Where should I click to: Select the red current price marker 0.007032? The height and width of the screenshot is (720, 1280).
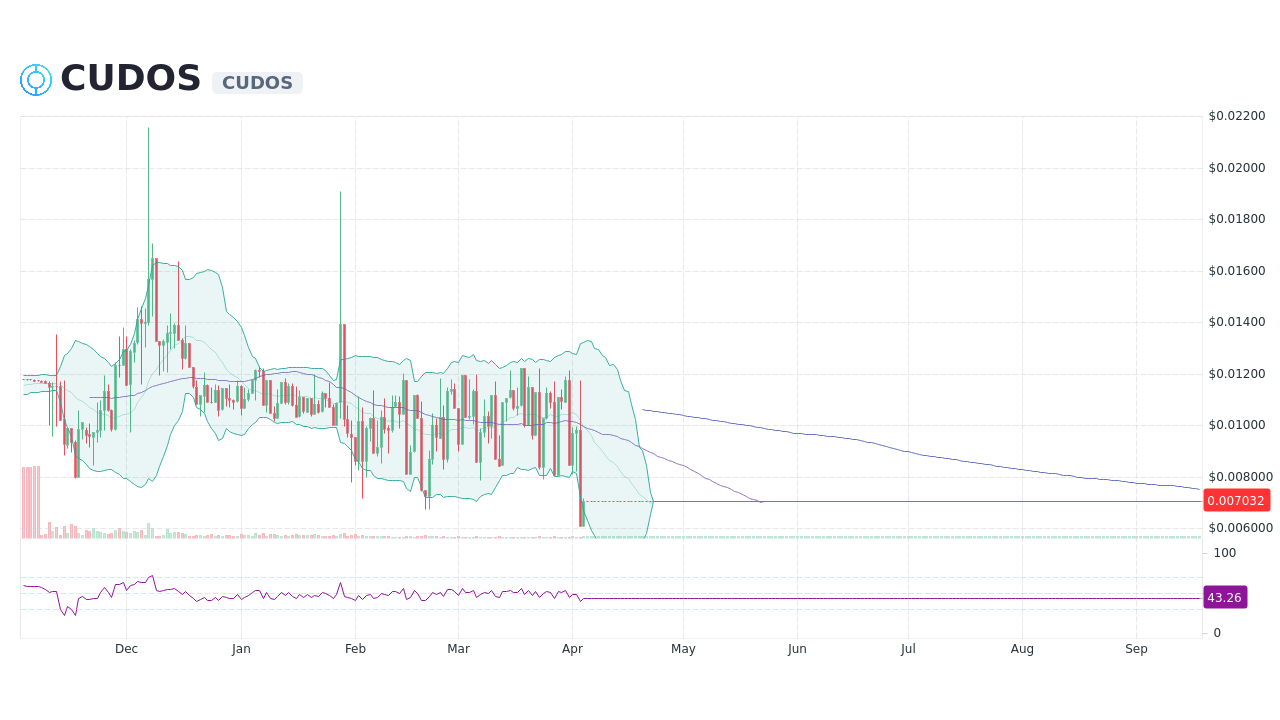1237,501
